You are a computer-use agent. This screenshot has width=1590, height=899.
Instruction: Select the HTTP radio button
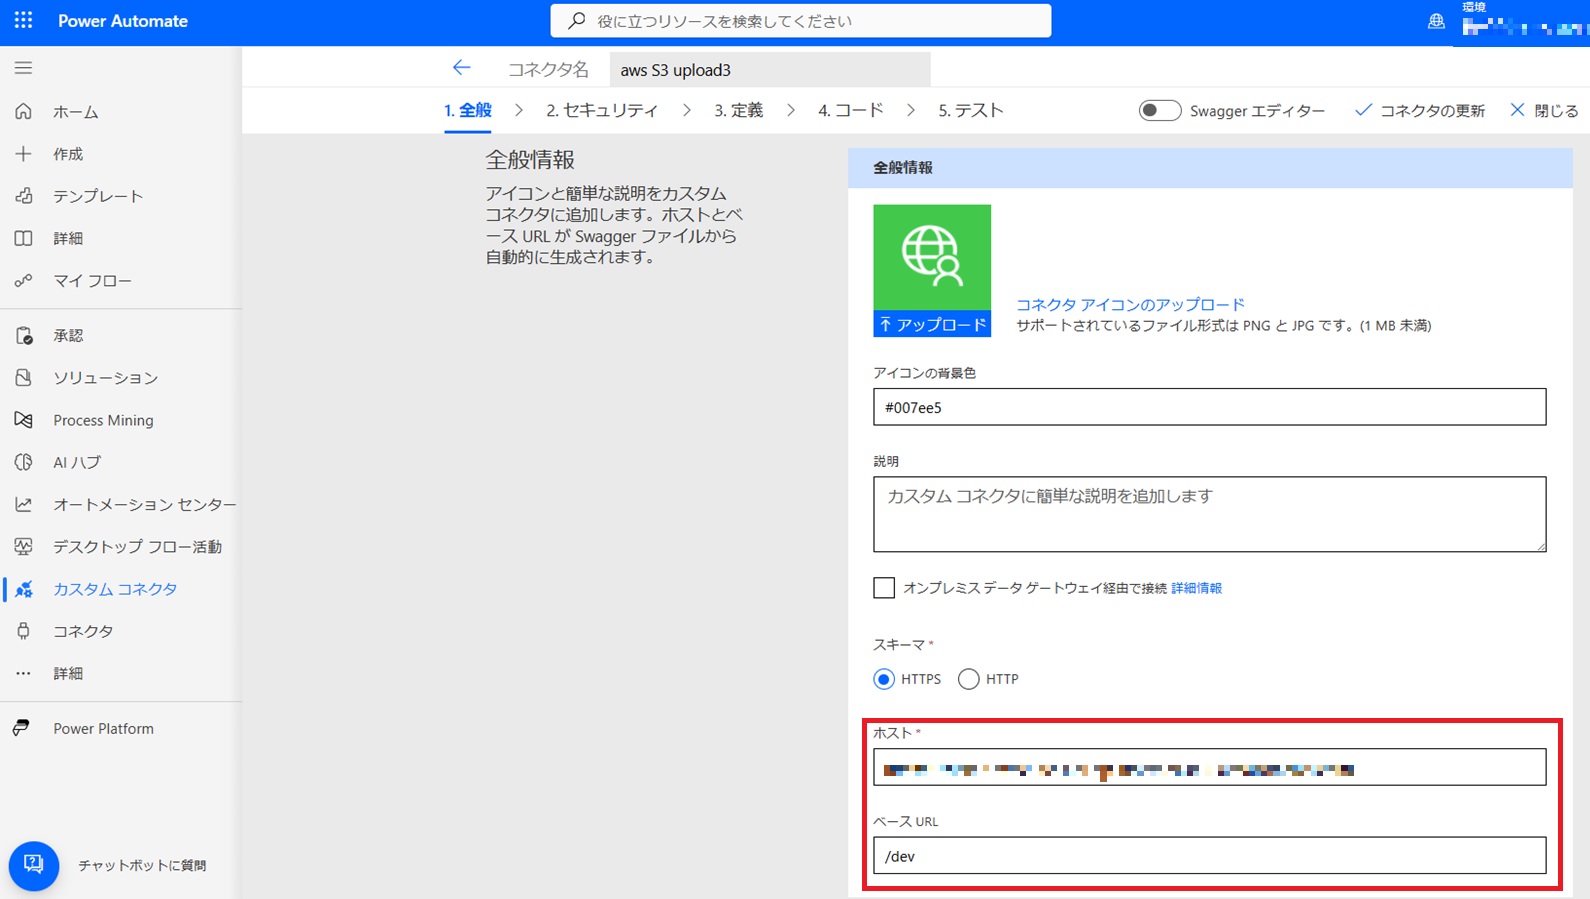click(x=968, y=679)
